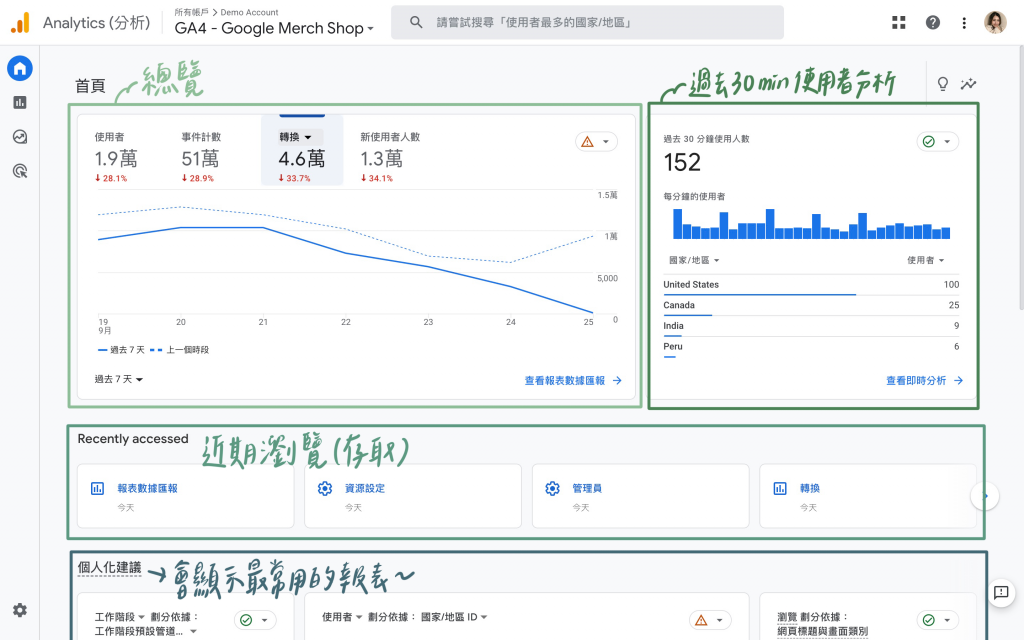Viewport: 1024px width, 640px height.
Task: Click the 管理員 gear icon card
Action: coord(552,488)
